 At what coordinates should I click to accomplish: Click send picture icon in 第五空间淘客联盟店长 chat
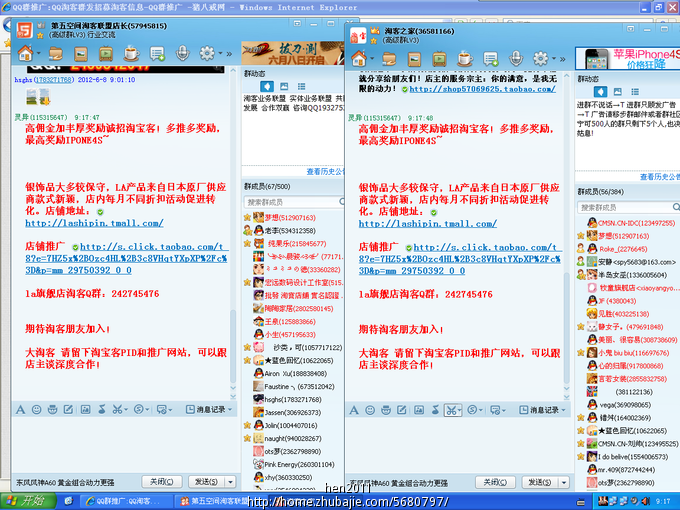click(85, 409)
